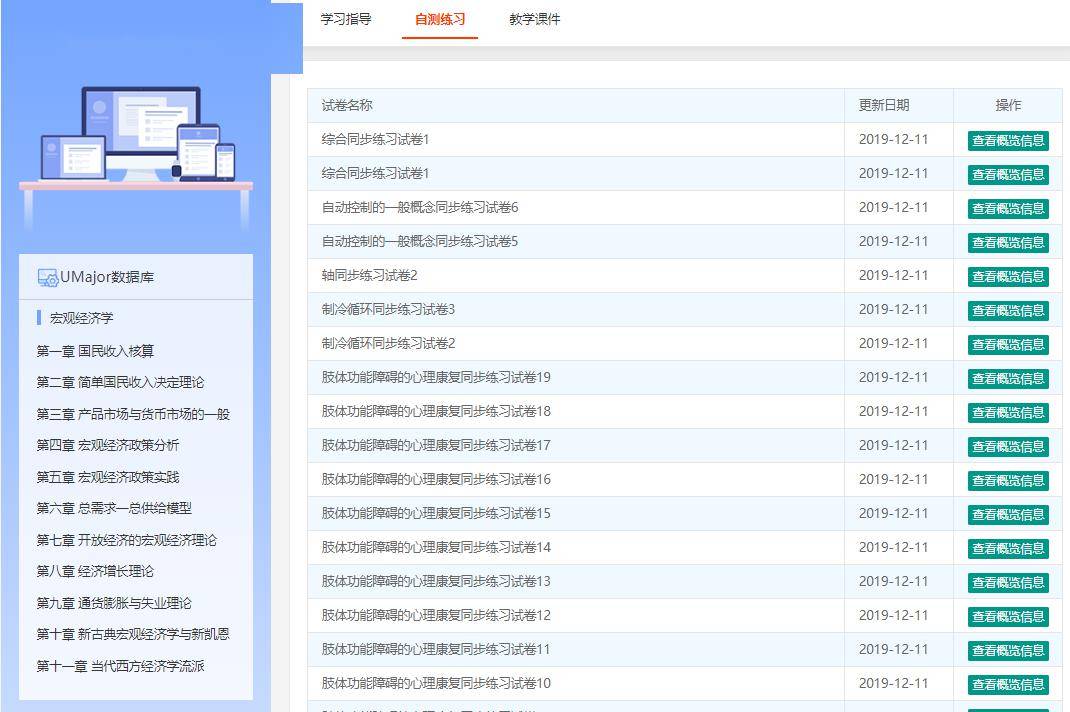The width and height of the screenshot is (1070, 712).
Task: View overview for 自动控制的一般概念同步练习试卷5
Action: (1008, 243)
